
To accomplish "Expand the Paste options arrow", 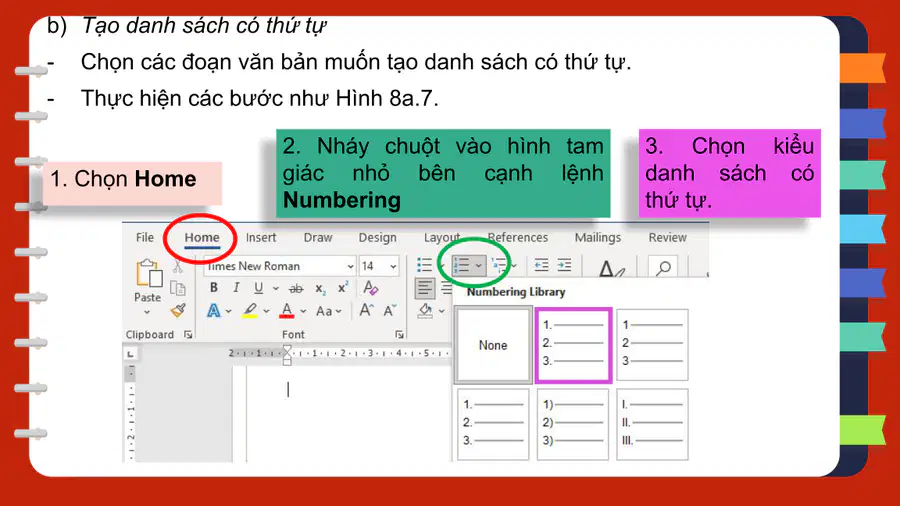I will click(147, 312).
